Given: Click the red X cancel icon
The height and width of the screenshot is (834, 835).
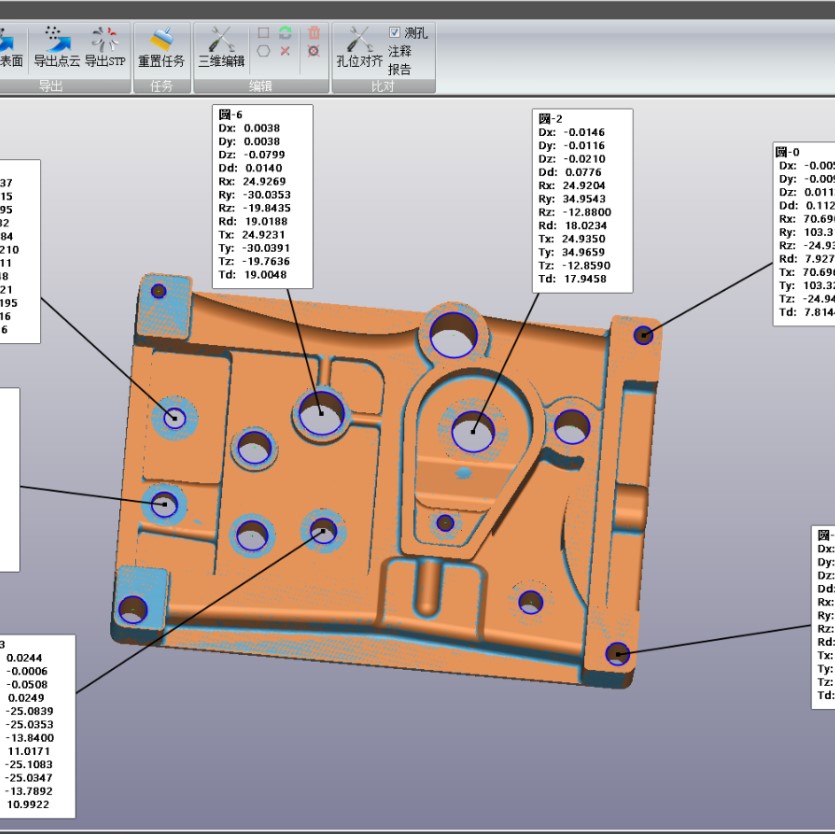Looking at the screenshot, I should tap(285, 51).
